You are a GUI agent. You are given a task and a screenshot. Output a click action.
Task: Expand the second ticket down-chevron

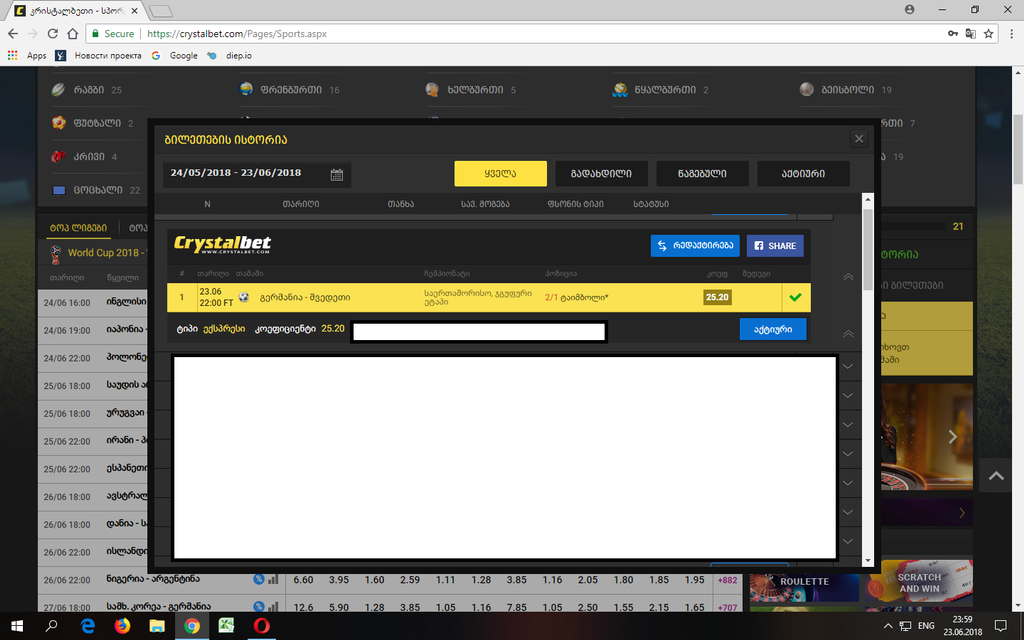[848, 396]
